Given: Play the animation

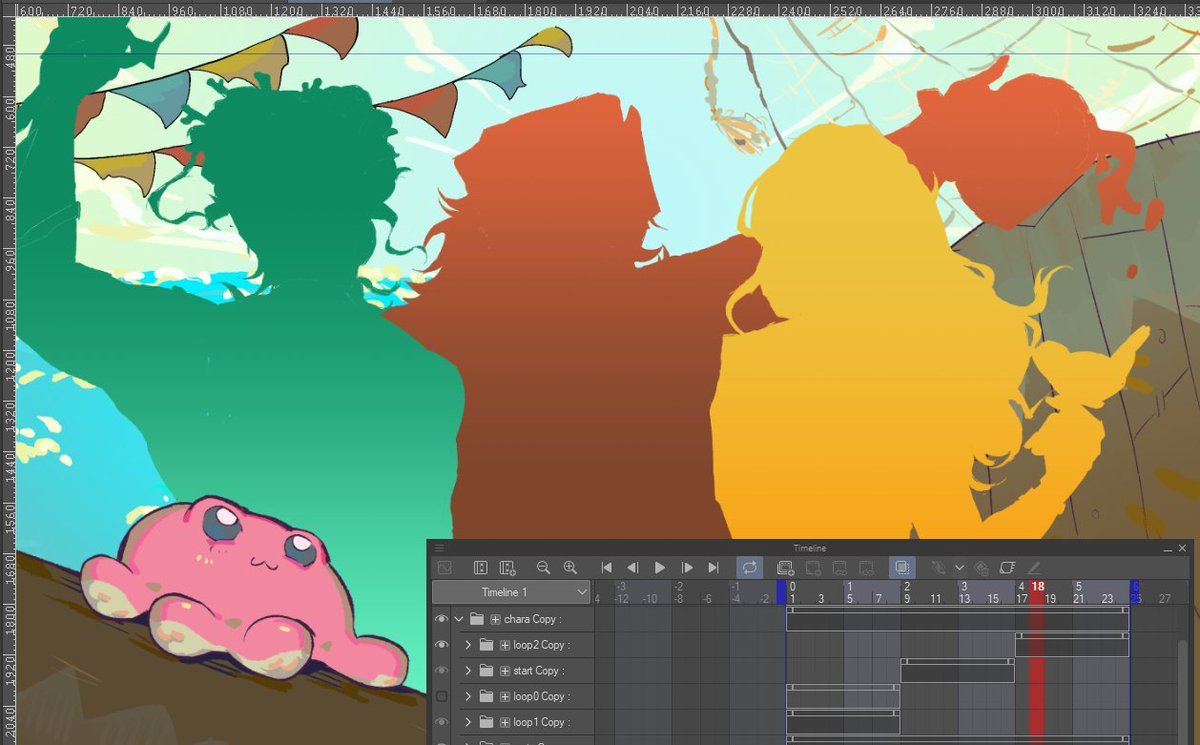Looking at the screenshot, I should click(660, 567).
